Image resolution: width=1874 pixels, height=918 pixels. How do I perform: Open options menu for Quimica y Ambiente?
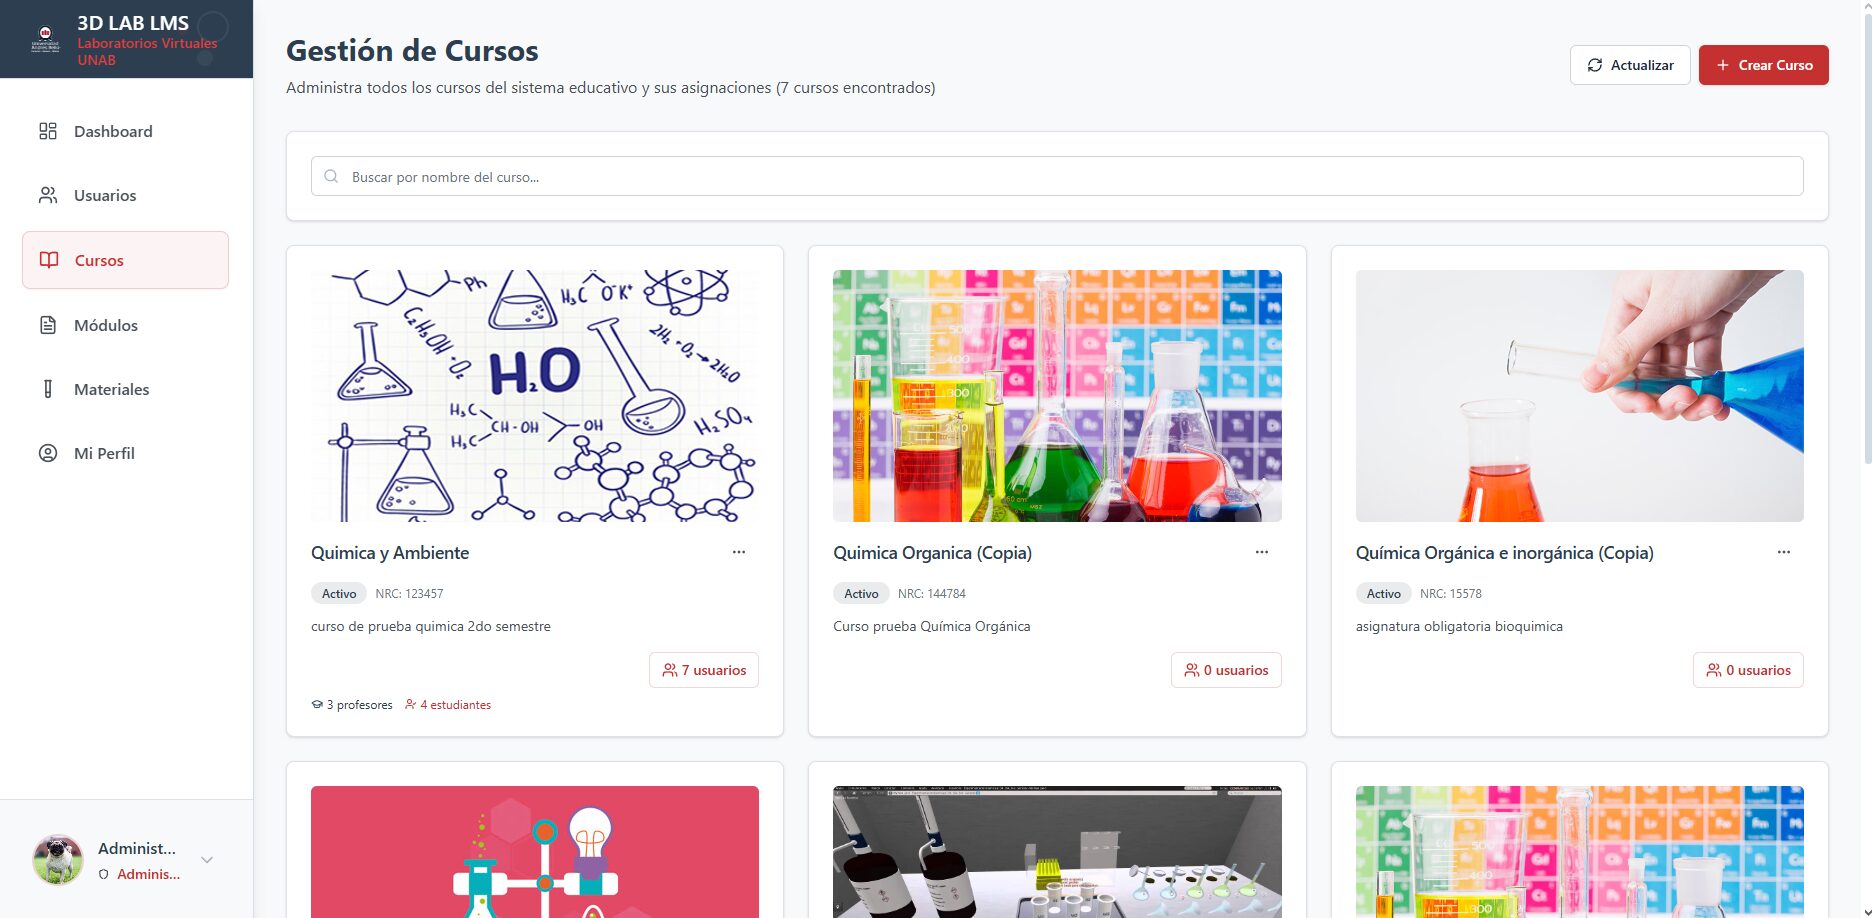739,552
